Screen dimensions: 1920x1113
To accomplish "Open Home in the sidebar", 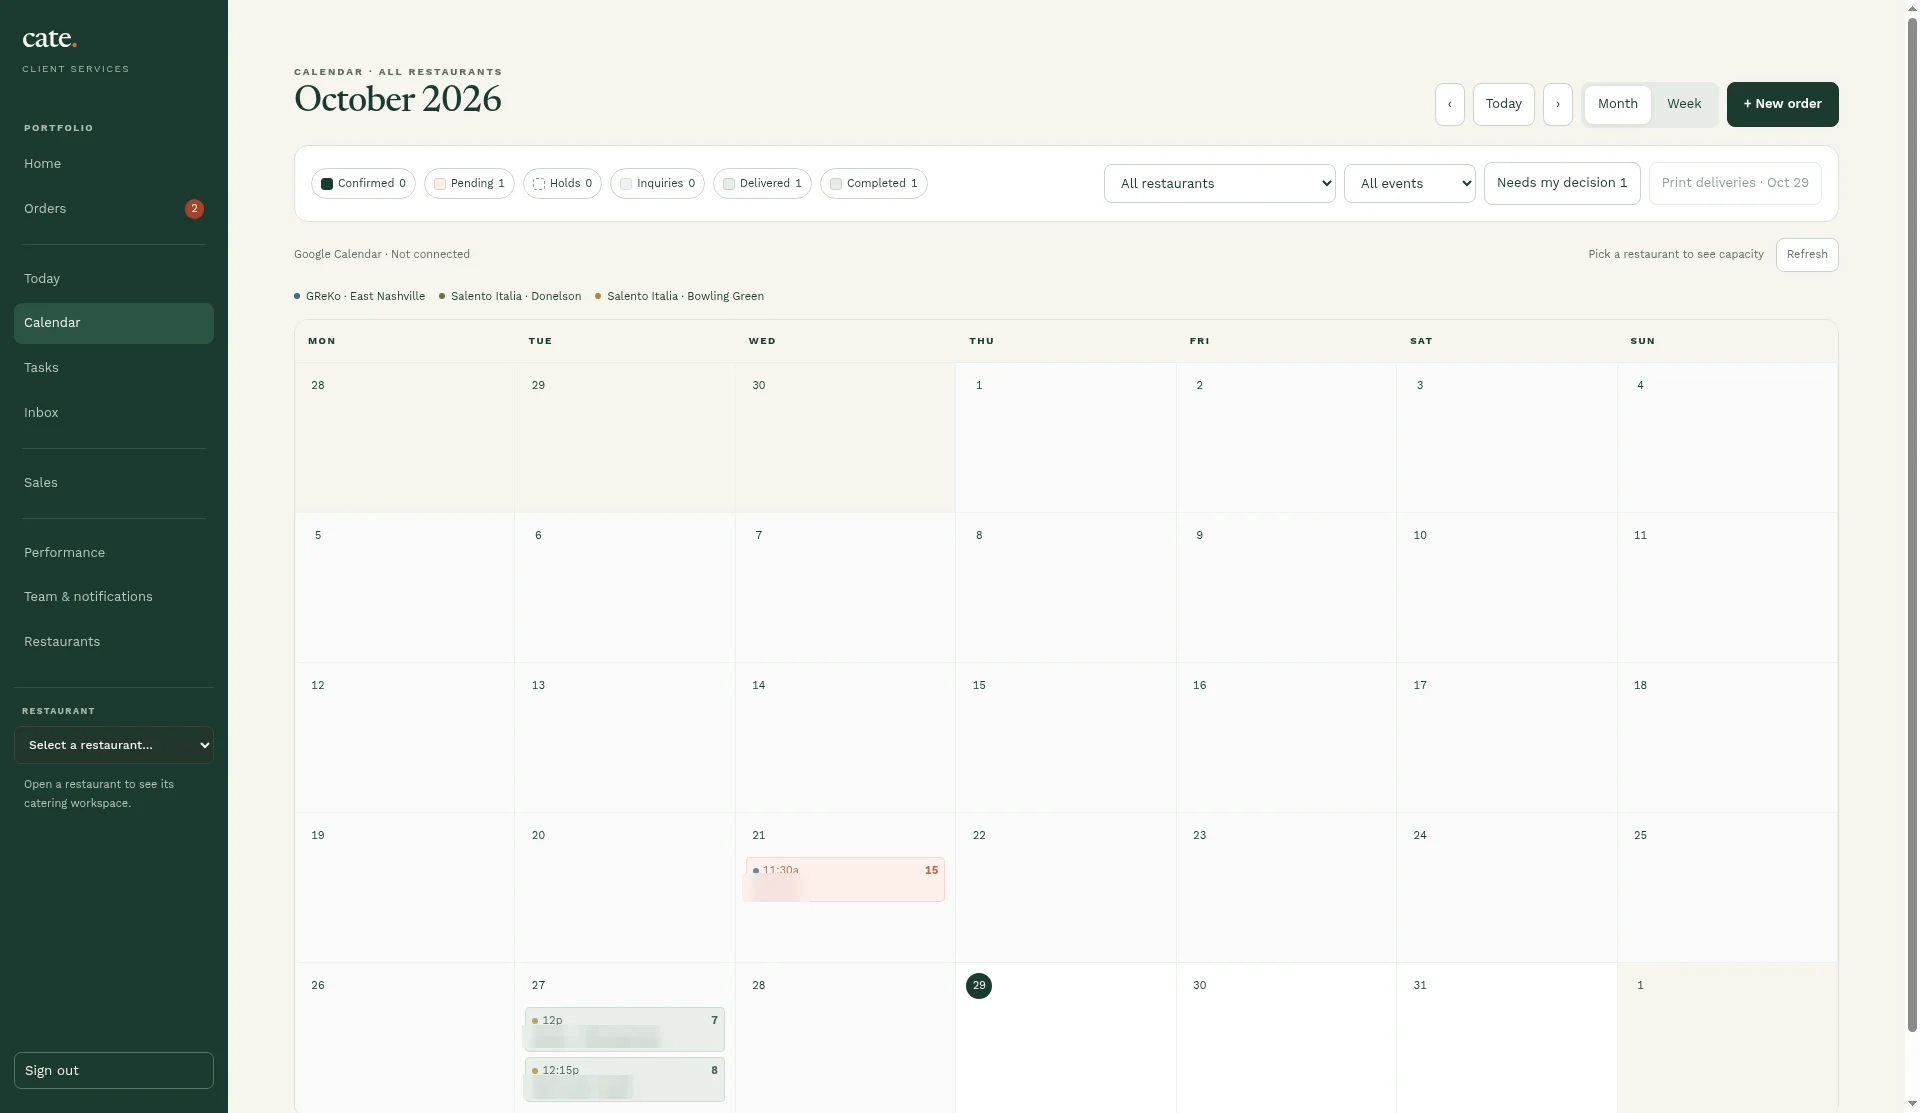I will pyautogui.click(x=114, y=164).
